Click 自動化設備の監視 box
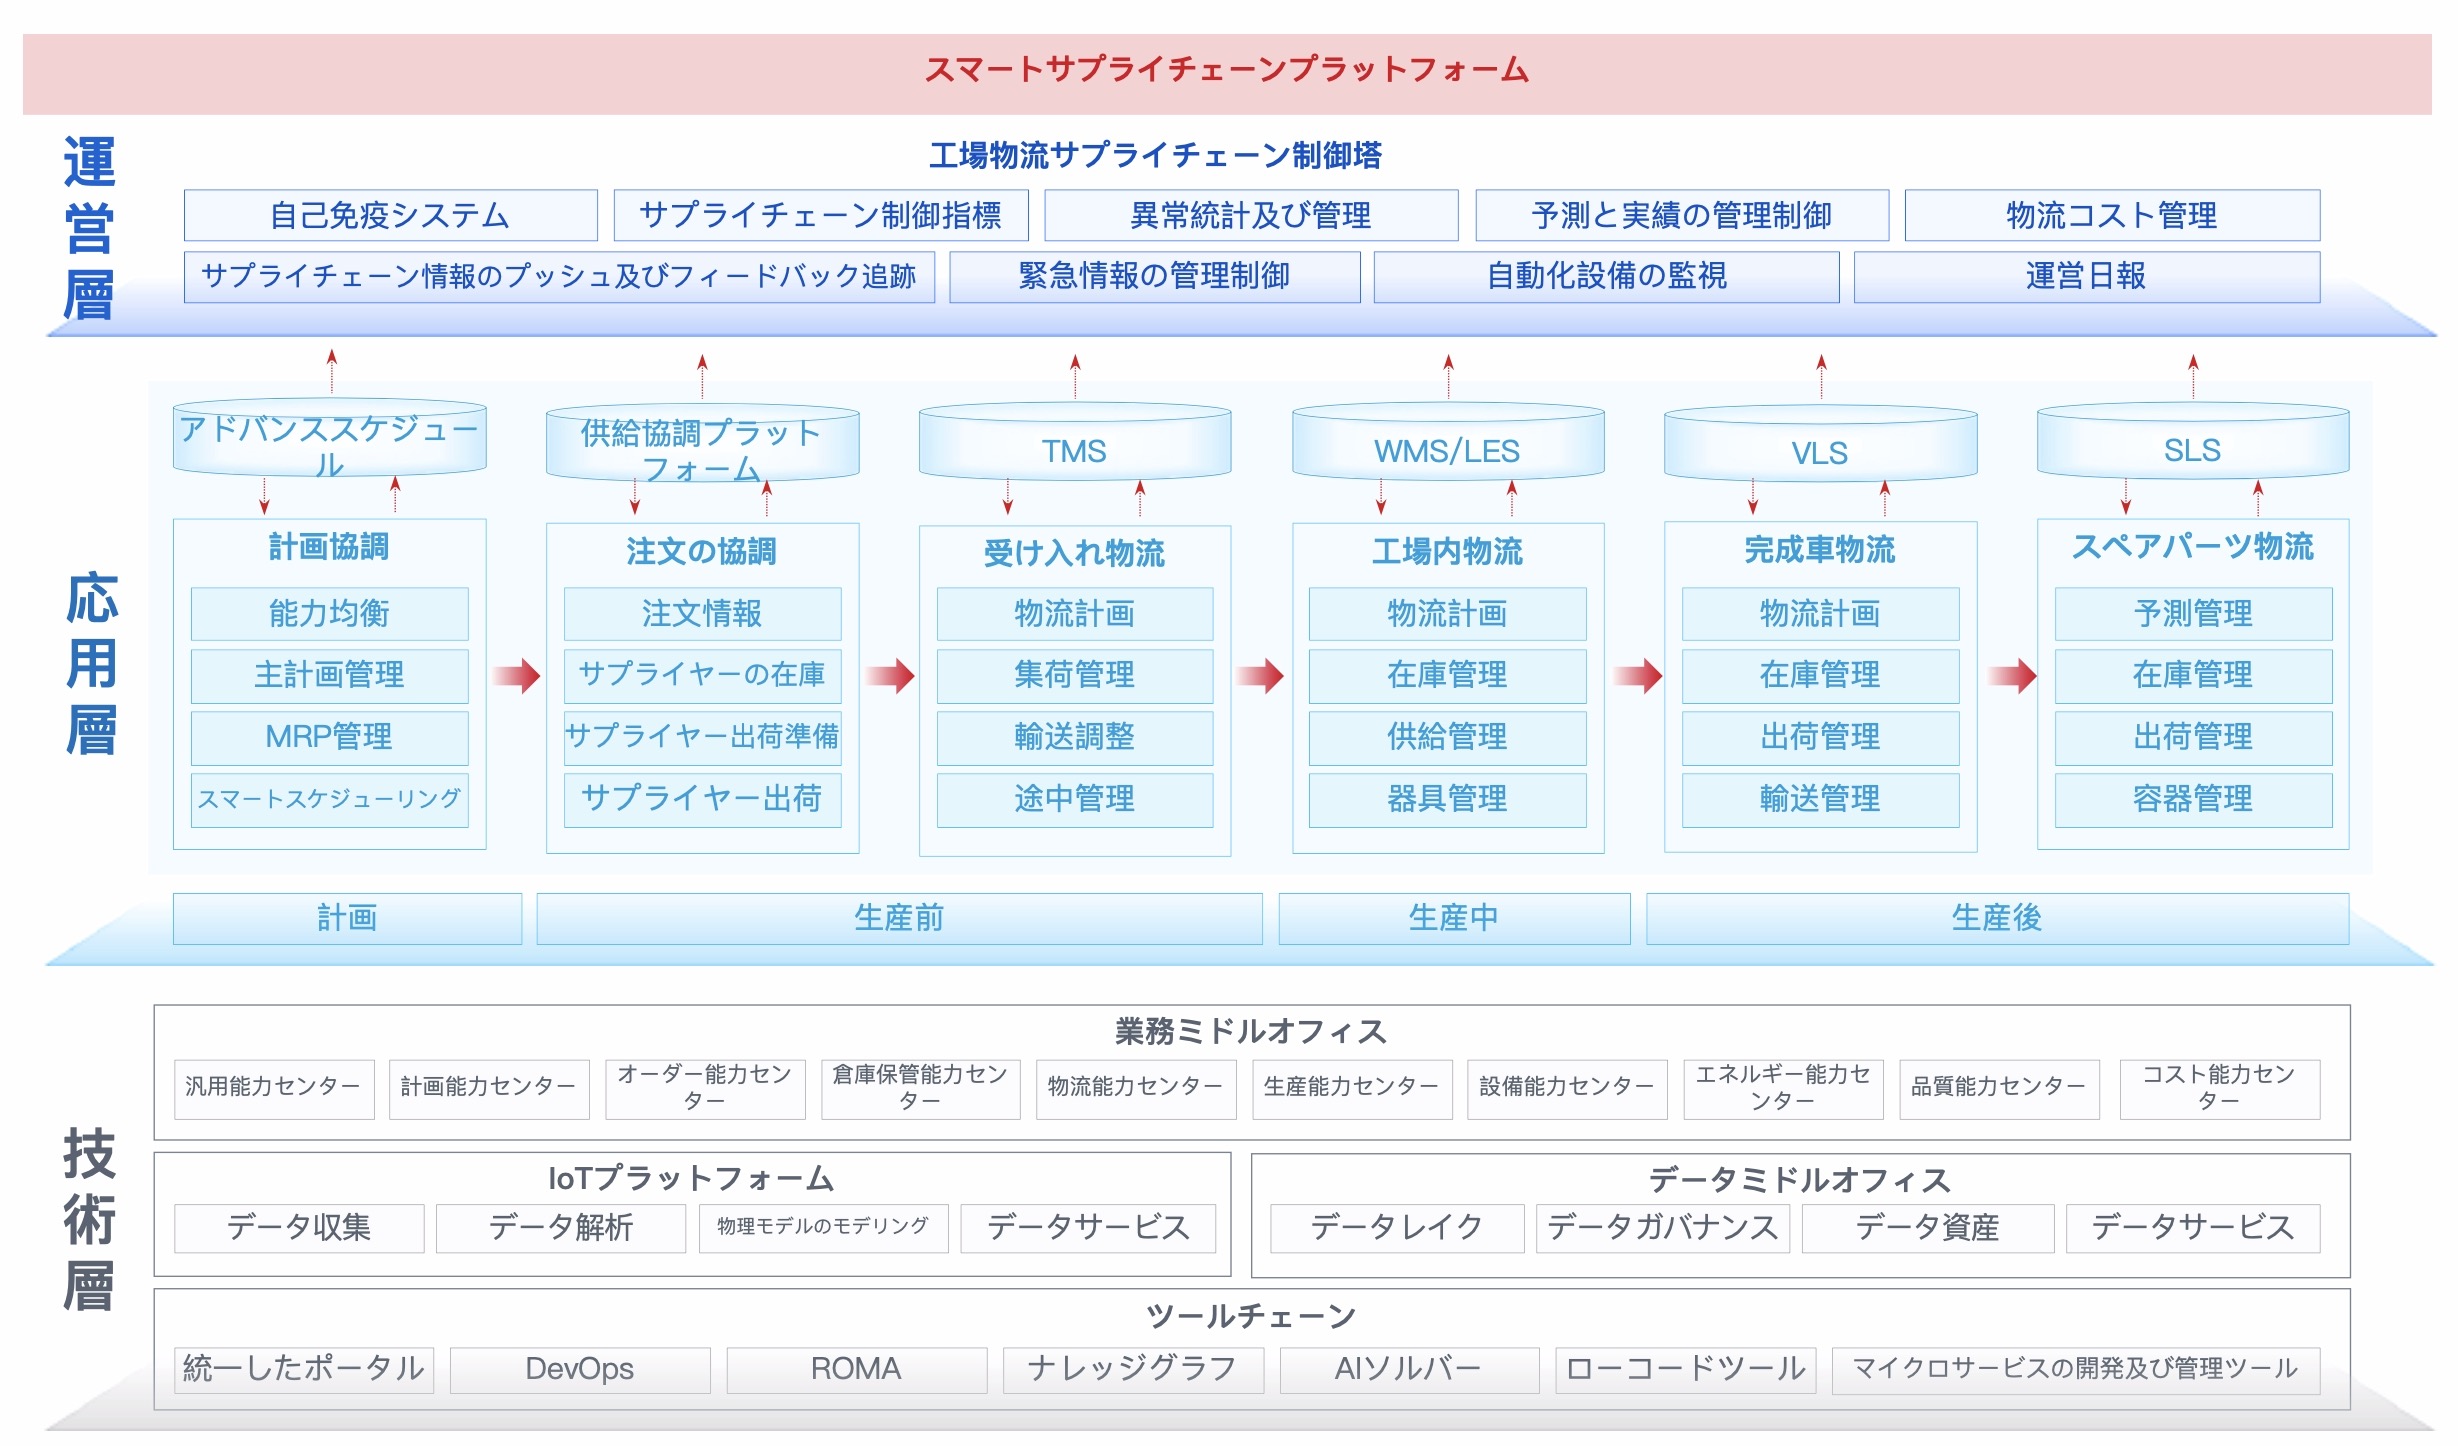The height and width of the screenshot is (1446, 2458). [x=1606, y=276]
